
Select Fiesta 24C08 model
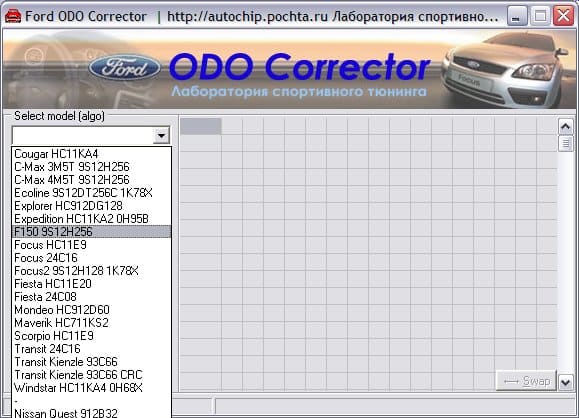pyautogui.click(x=92, y=297)
